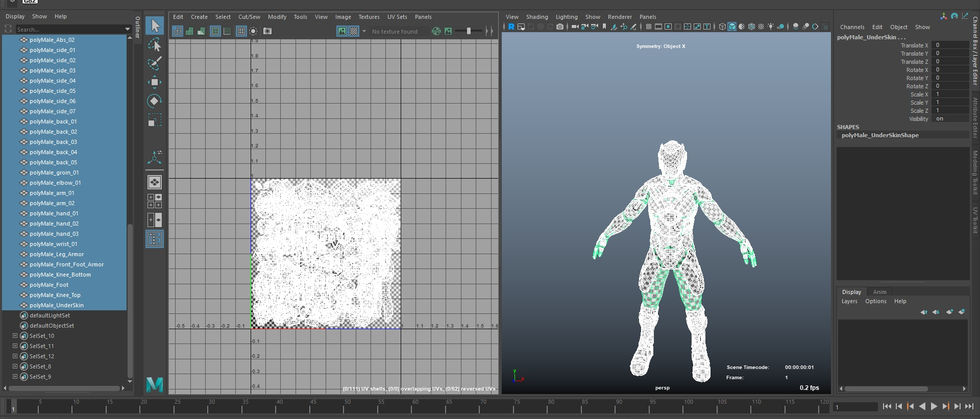Viewport: 980px width, 419px height.
Task: Open texture dropdown arrow in UV editor
Action: [365, 31]
